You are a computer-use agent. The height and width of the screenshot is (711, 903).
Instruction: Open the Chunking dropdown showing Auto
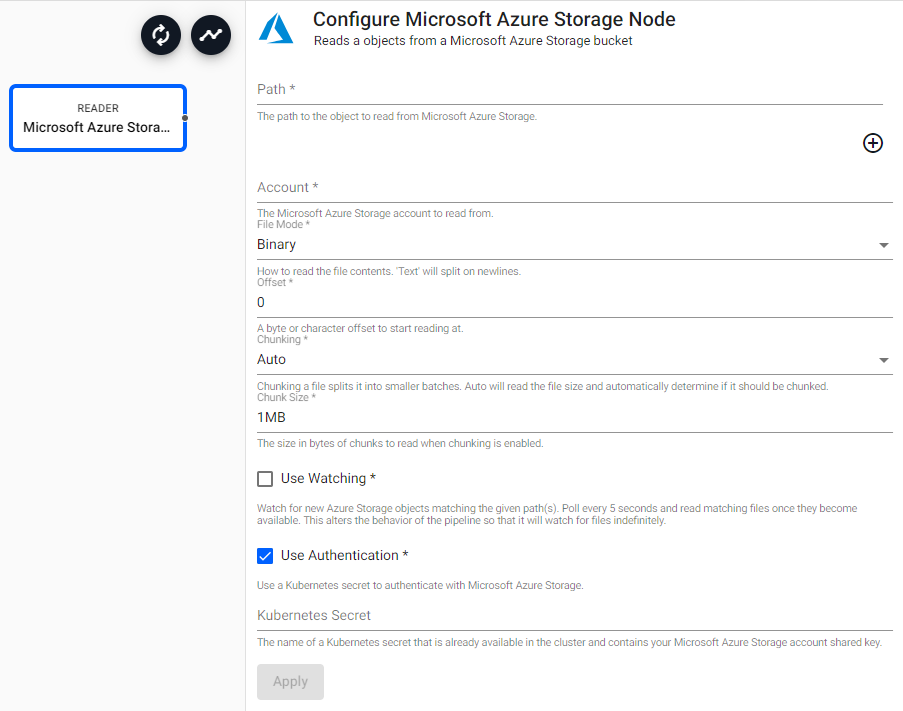point(575,360)
